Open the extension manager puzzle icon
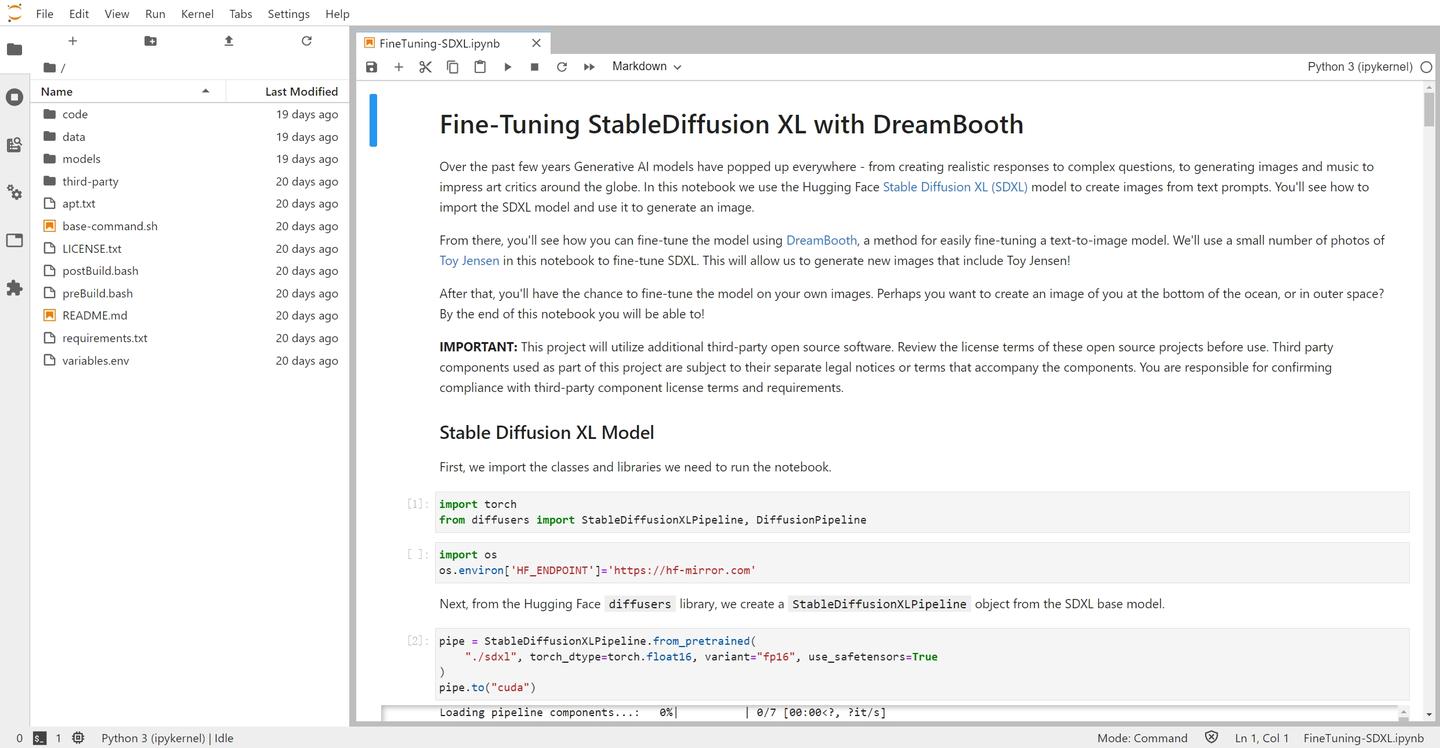The height and width of the screenshot is (748, 1440). pyautogui.click(x=14, y=288)
